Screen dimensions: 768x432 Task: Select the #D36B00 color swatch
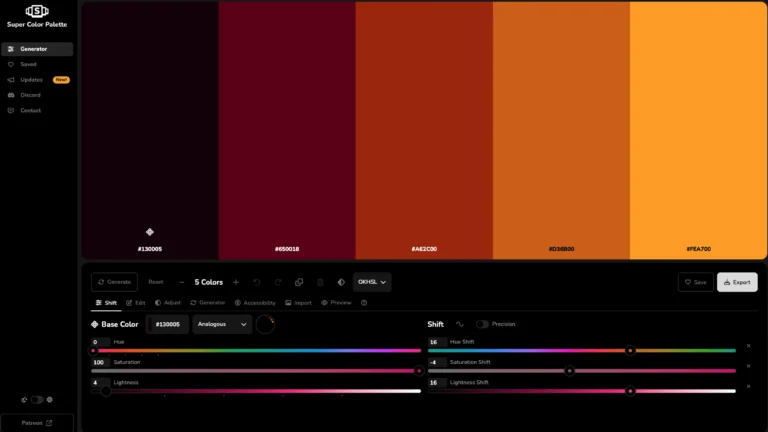click(561, 130)
